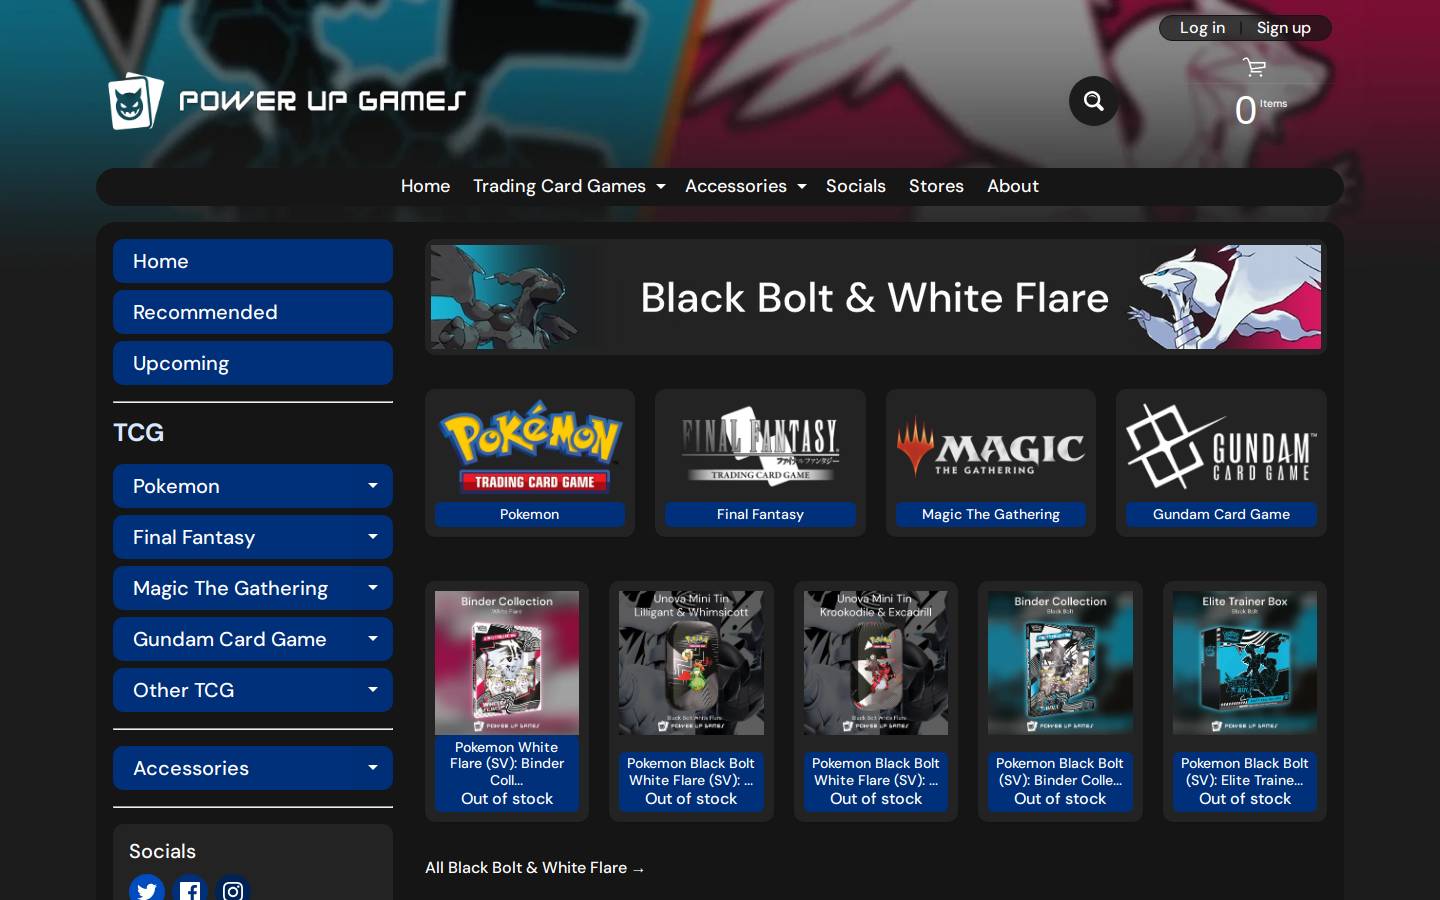Click the sidebar Upcoming button
The height and width of the screenshot is (900, 1440).
coord(253,363)
